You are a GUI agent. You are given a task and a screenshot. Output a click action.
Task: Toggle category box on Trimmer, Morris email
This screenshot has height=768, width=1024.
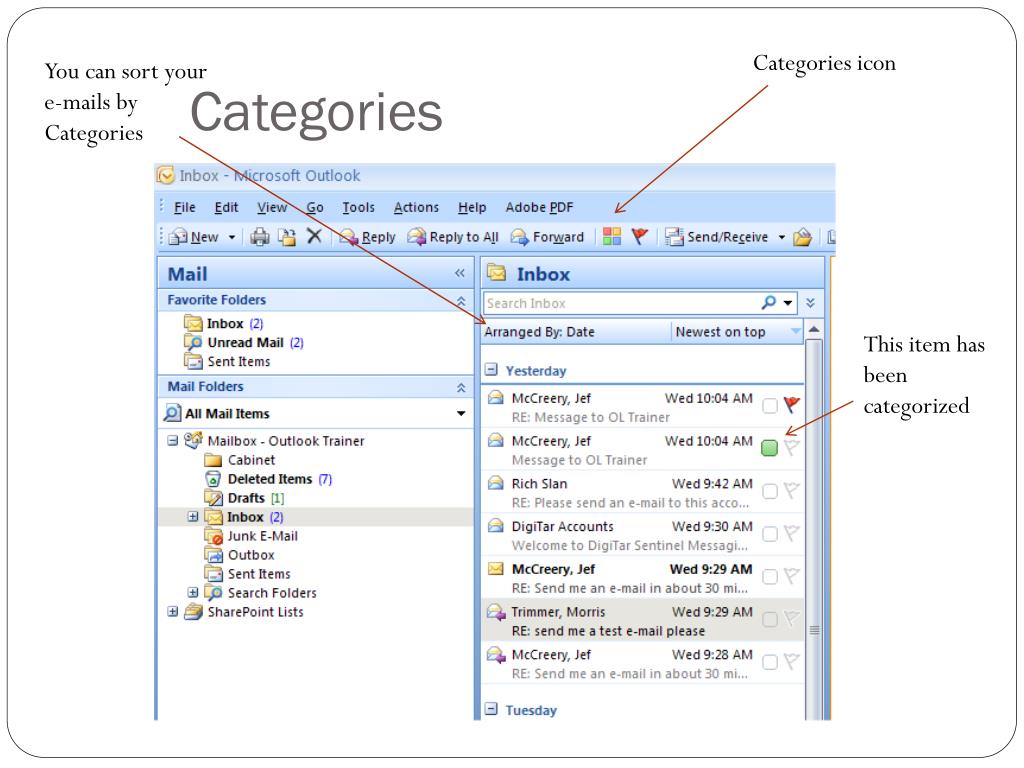click(770, 620)
